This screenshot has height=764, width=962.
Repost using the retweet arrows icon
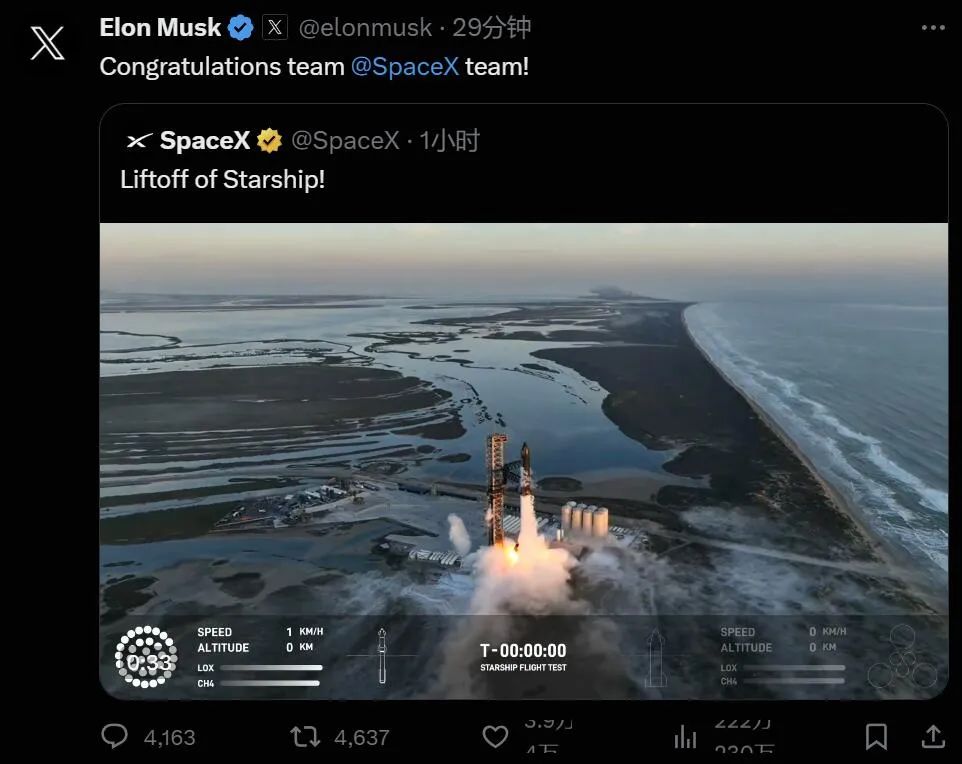(x=305, y=737)
